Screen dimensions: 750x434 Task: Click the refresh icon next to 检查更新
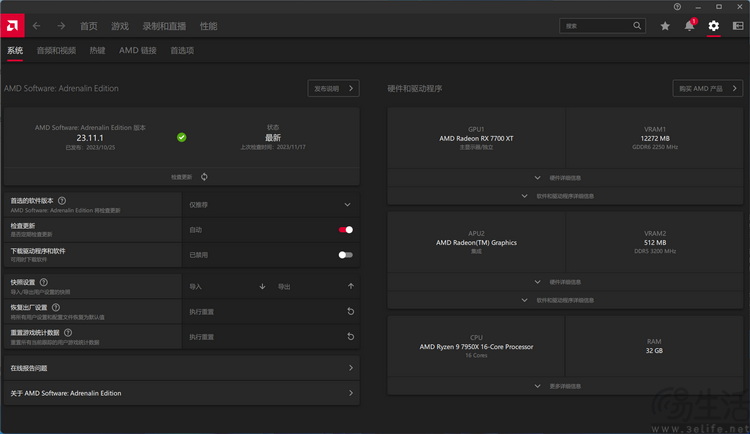[204, 177]
